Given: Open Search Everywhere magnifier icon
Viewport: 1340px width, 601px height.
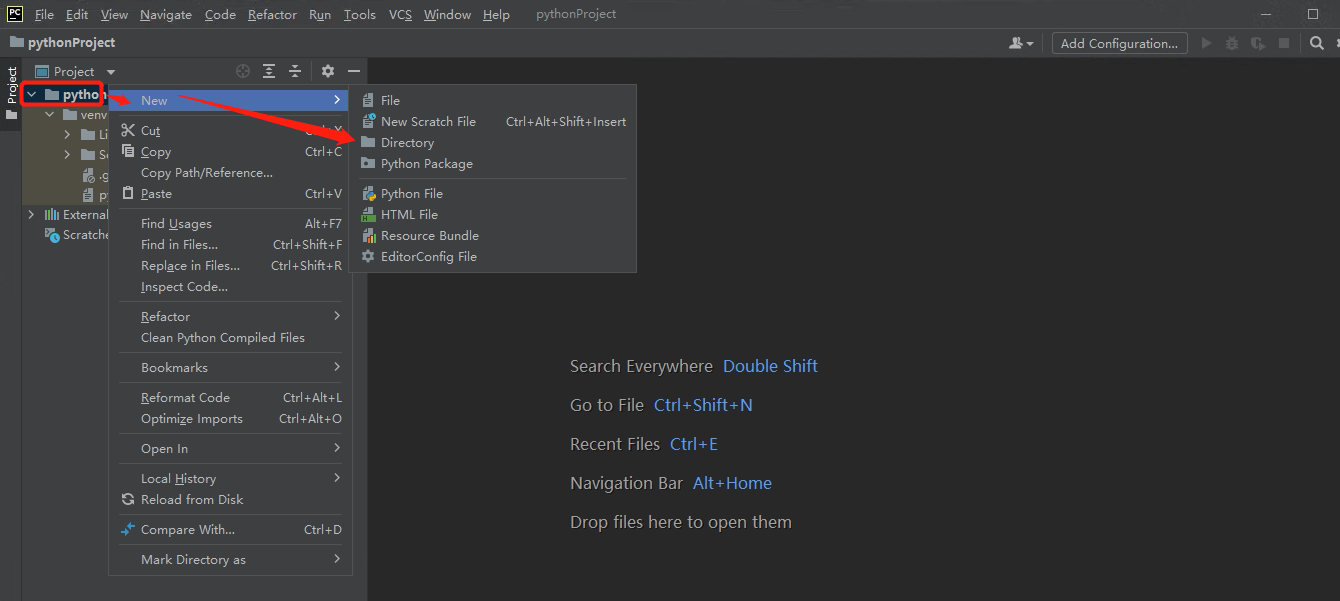Looking at the screenshot, I should [x=1317, y=43].
